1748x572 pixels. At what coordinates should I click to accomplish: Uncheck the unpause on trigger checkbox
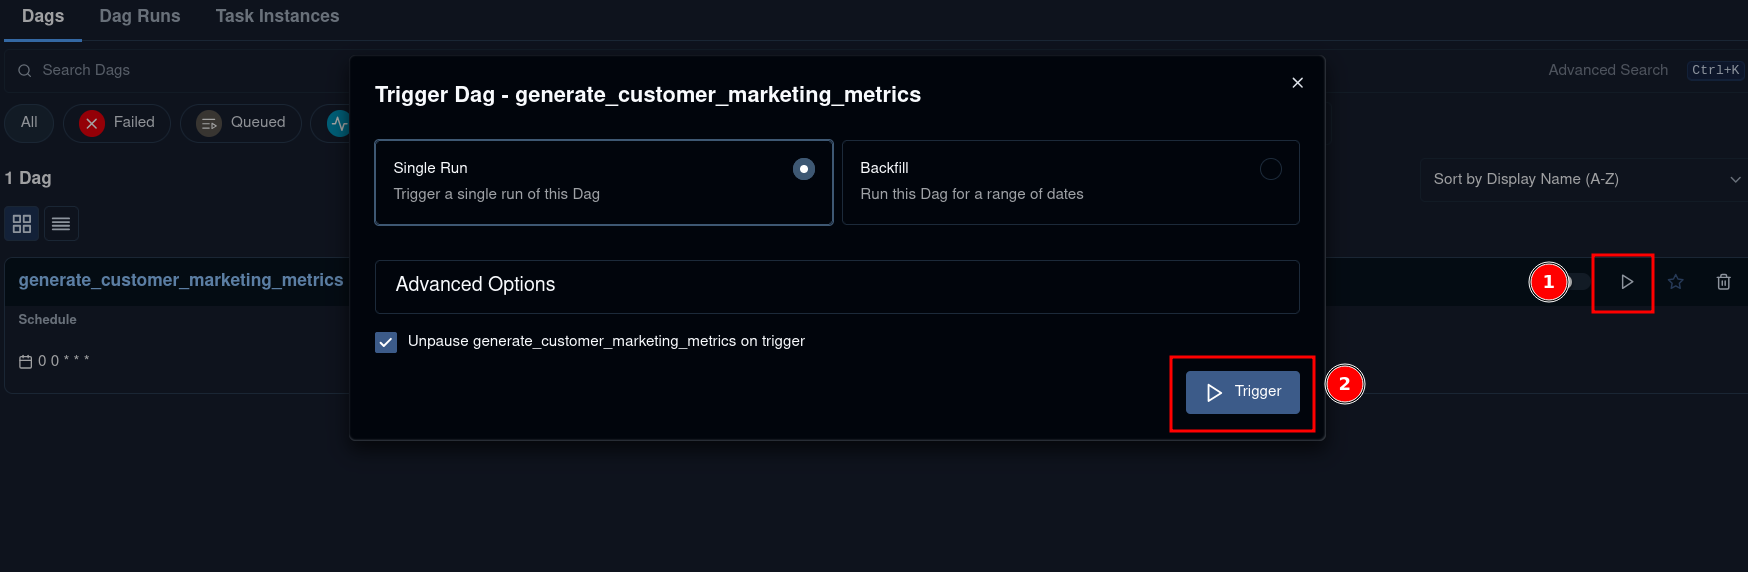pos(386,342)
